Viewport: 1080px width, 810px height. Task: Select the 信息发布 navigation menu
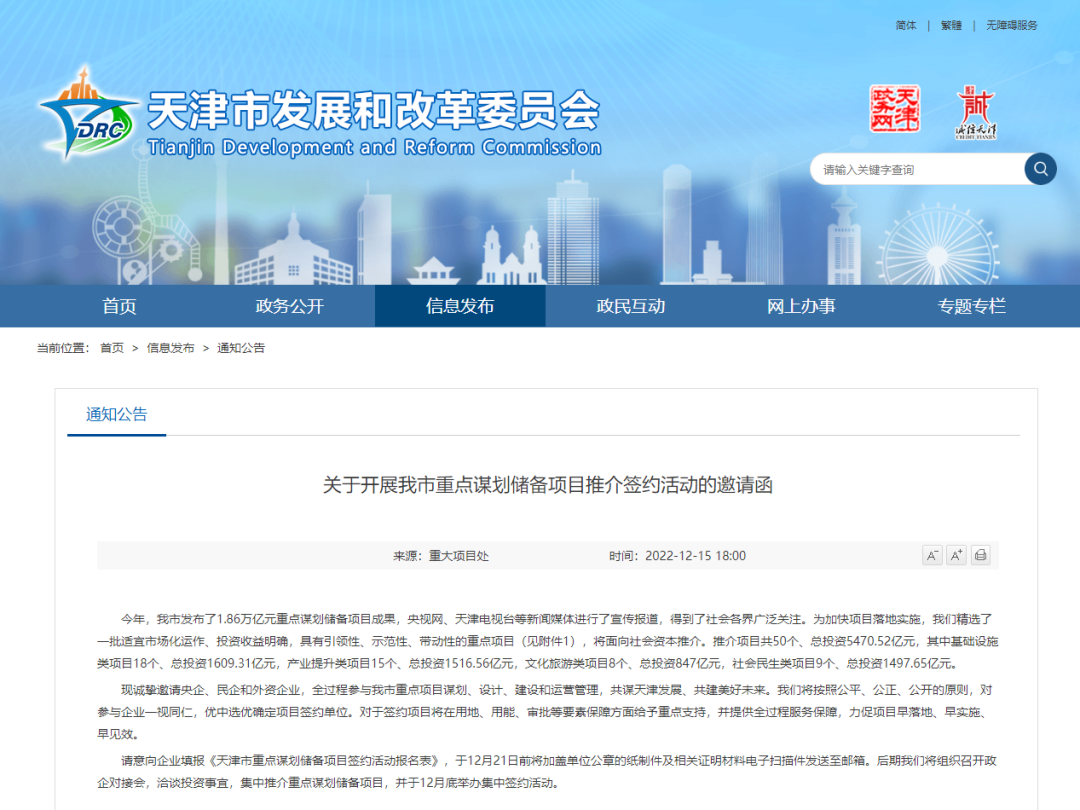click(x=460, y=306)
